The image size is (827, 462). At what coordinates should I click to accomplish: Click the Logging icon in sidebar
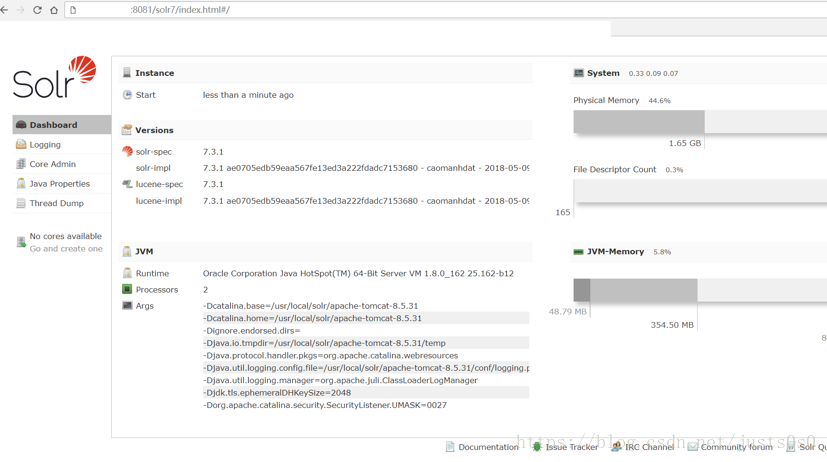[21, 145]
